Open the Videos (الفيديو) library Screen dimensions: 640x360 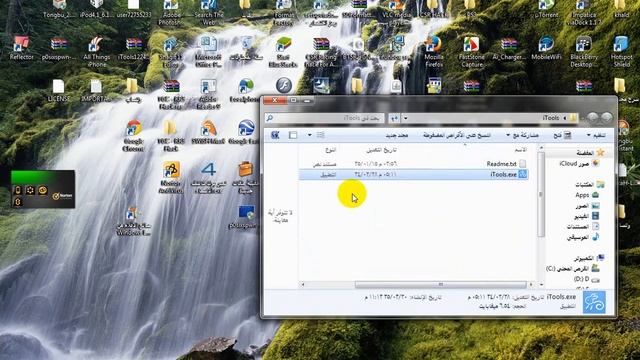587,216
